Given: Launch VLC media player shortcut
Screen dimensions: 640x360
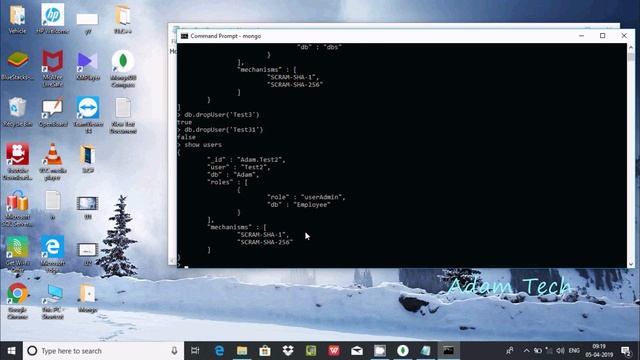Looking at the screenshot, I should [x=53, y=162].
